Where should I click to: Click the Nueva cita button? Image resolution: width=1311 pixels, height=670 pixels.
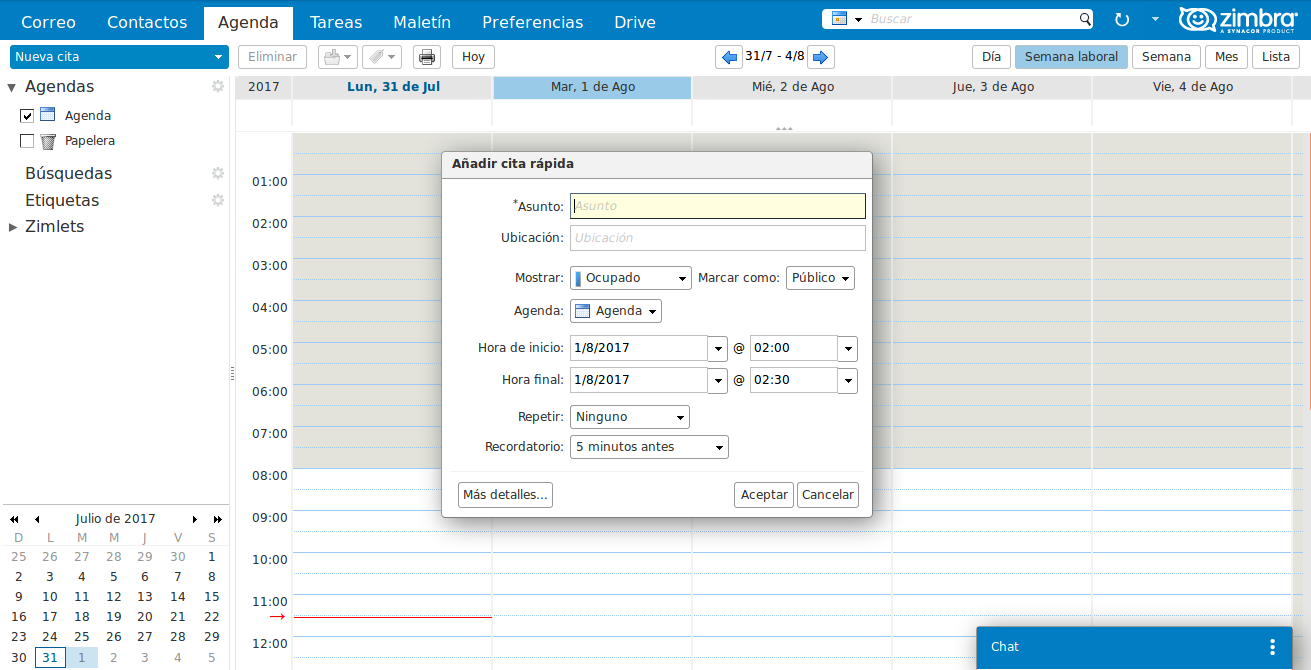tap(110, 57)
